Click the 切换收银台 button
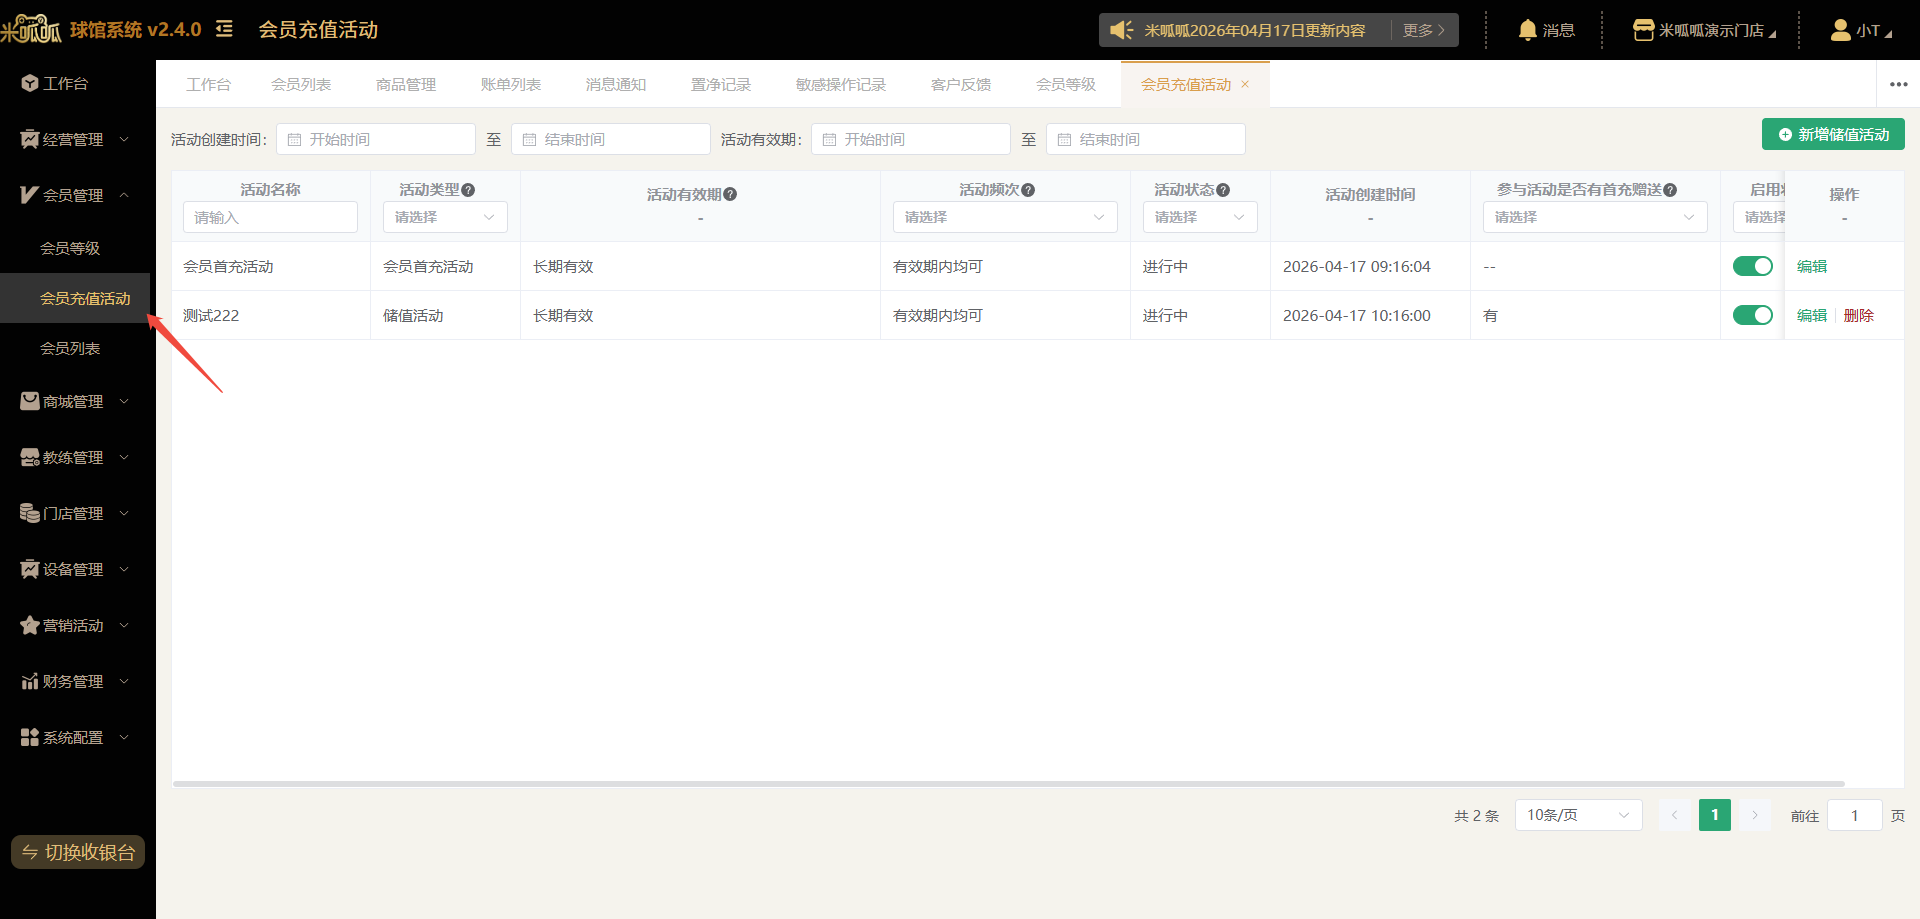Viewport: 1920px width, 919px height. pos(78,852)
